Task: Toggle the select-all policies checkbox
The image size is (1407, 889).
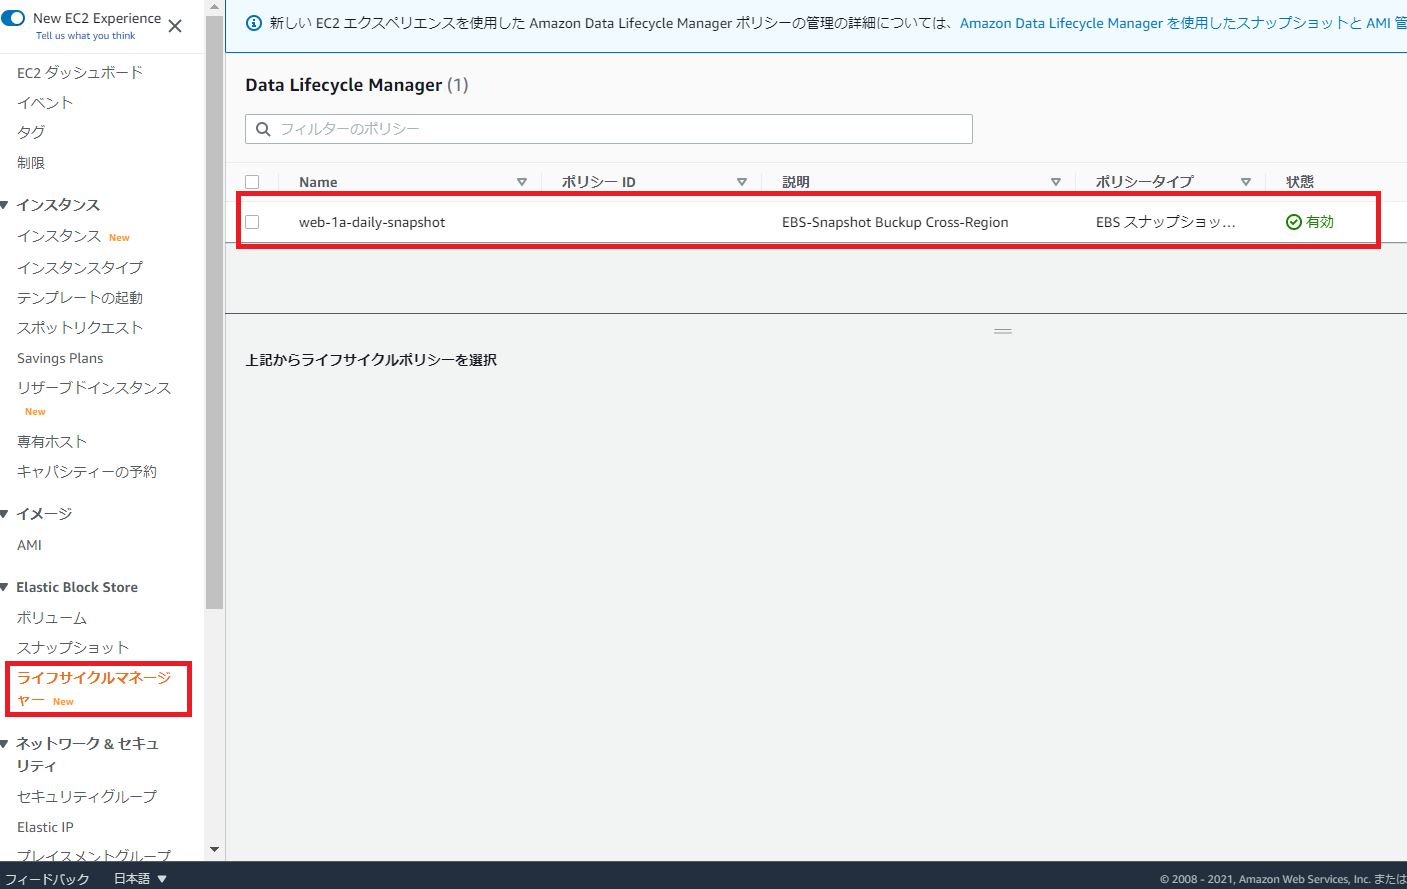Action: 252,182
